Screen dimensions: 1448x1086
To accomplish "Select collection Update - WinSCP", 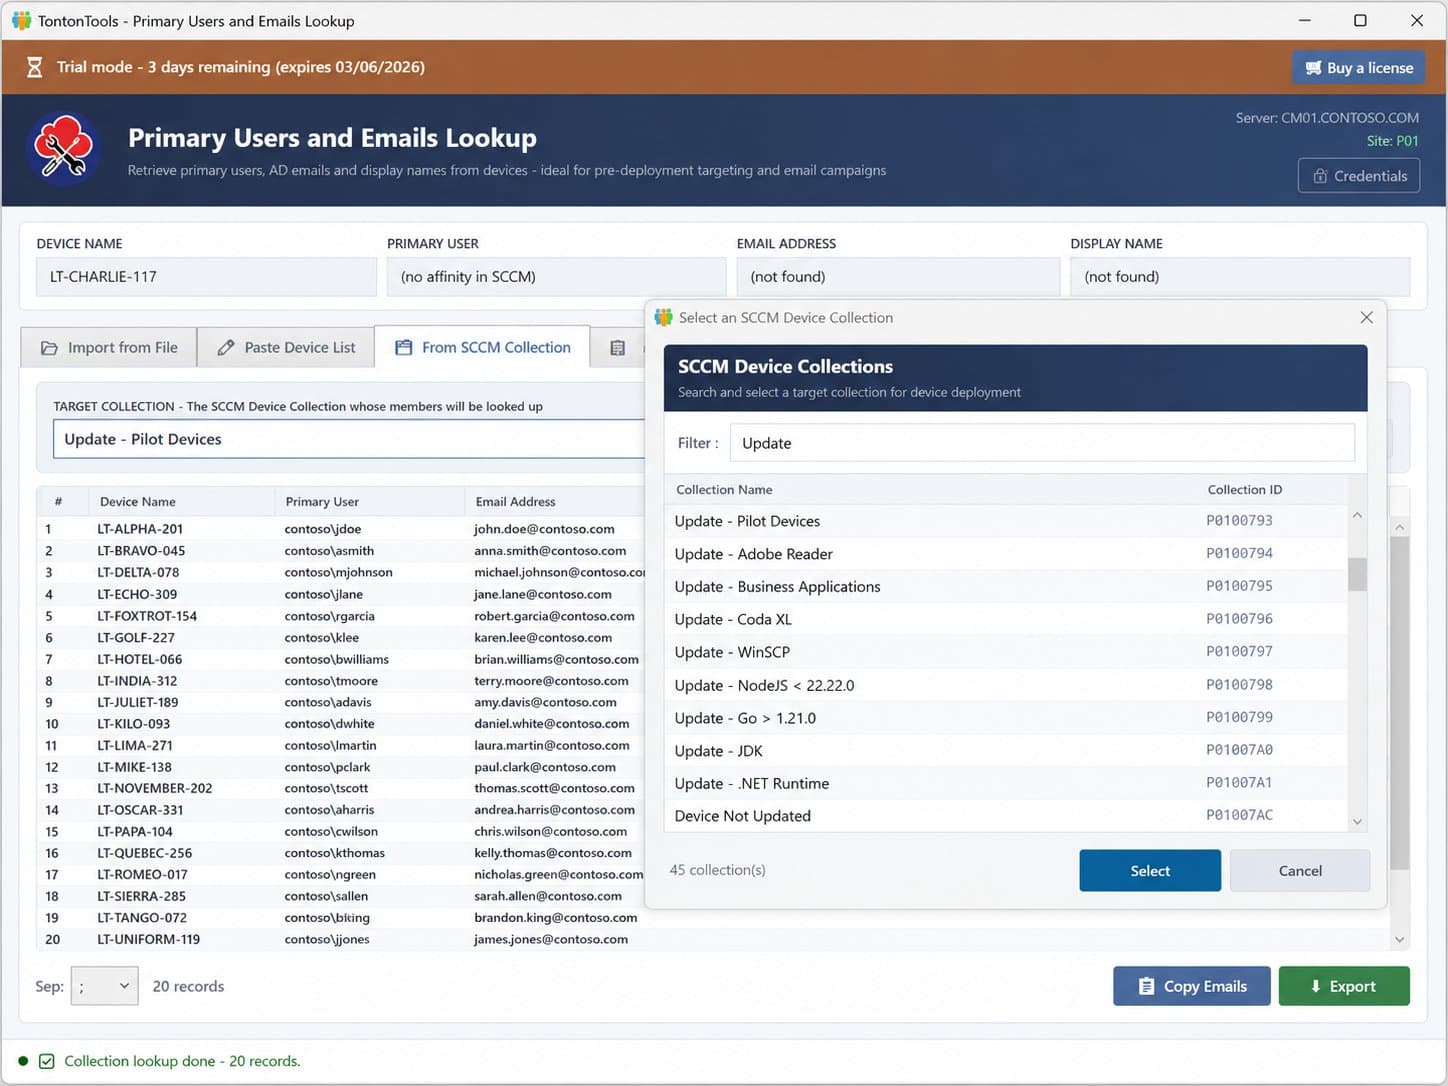I will coord(1006,652).
